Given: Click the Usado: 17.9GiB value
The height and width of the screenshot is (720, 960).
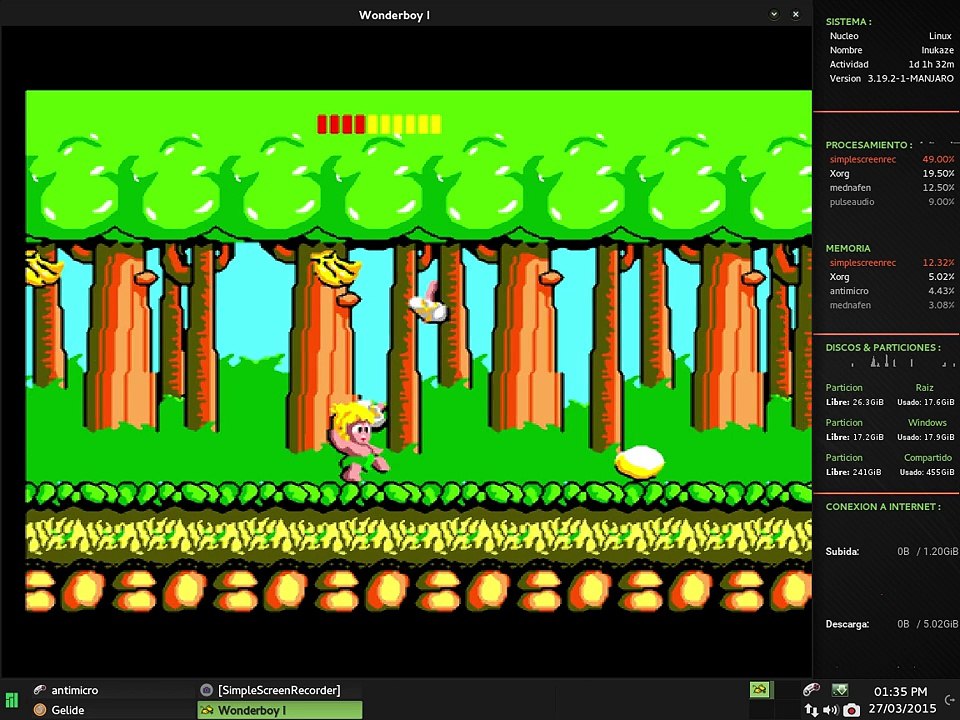Looking at the screenshot, I should (x=926, y=437).
